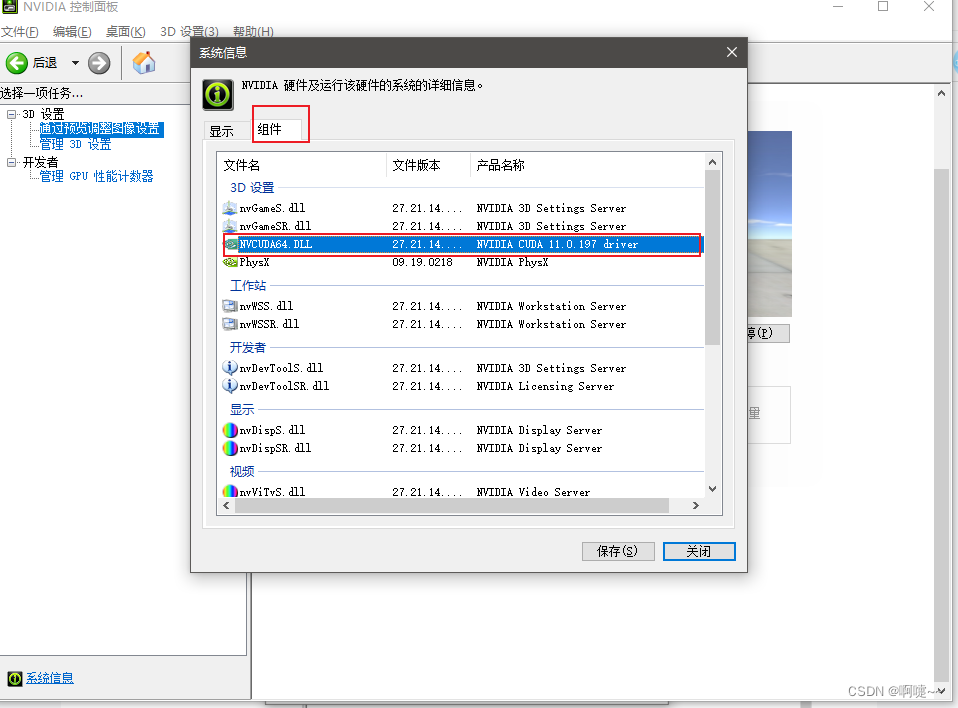This screenshot has width=958, height=708.
Task: Click the nvWSSR.dll file icon
Action: click(230, 324)
